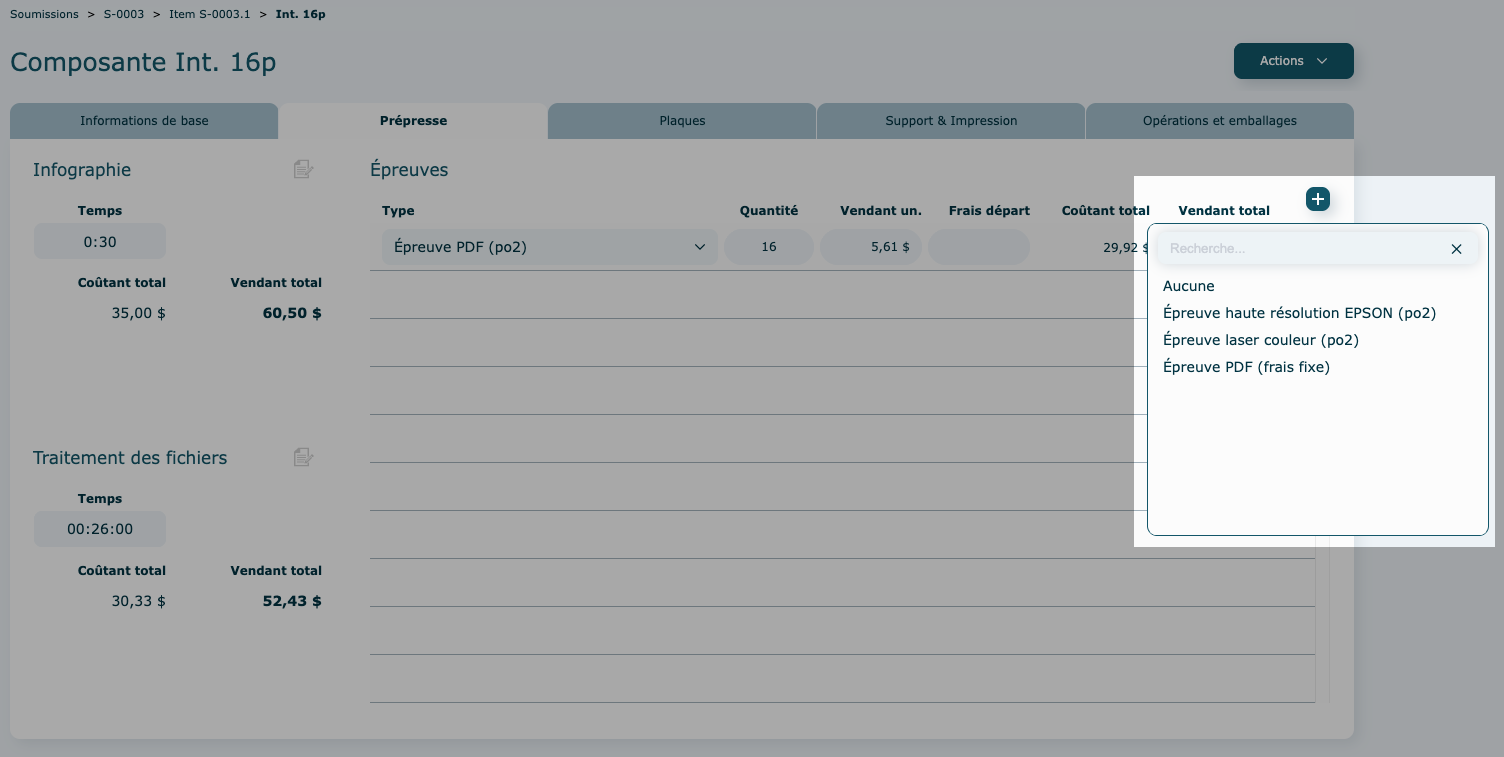Click the Soumissions breadcrumb link

pos(44,15)
